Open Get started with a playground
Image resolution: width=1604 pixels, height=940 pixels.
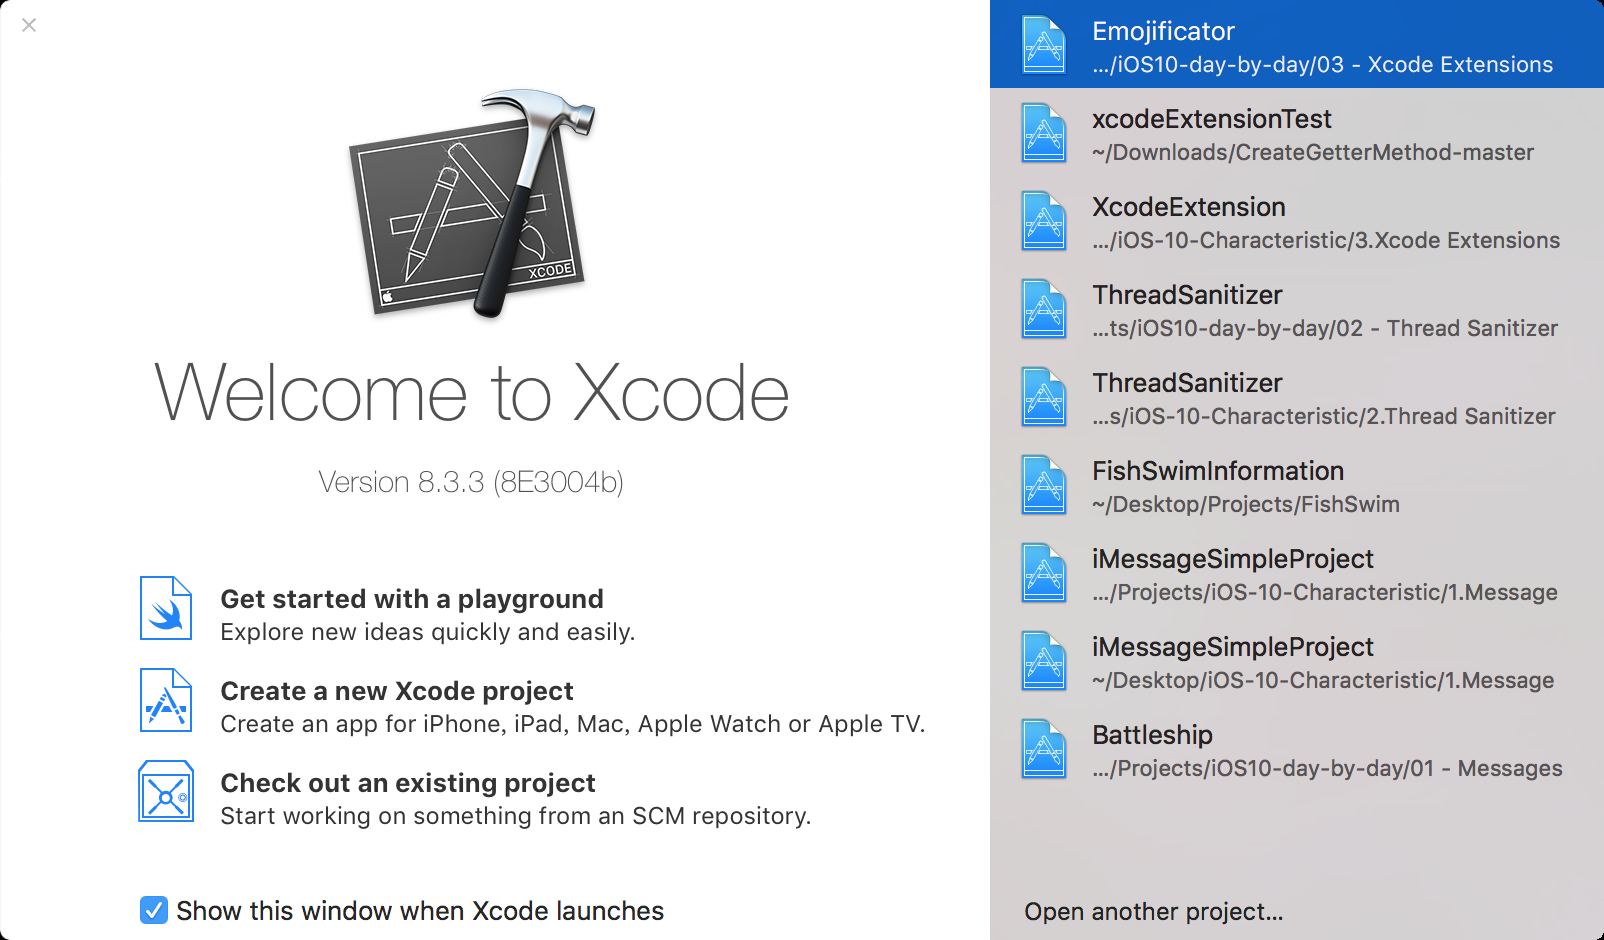tap(412, 599)
